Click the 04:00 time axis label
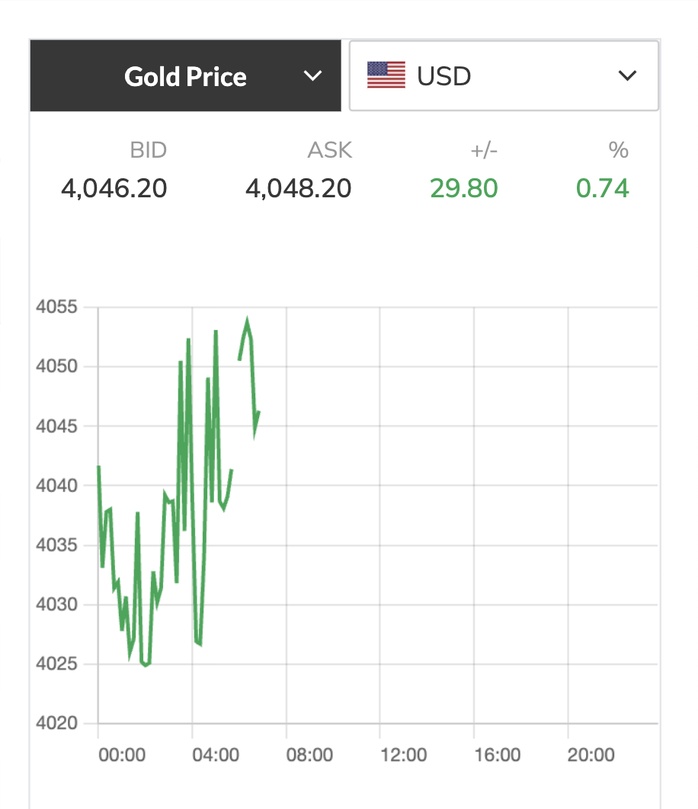This screenshot has width=698, height=809. pos(216,755)
